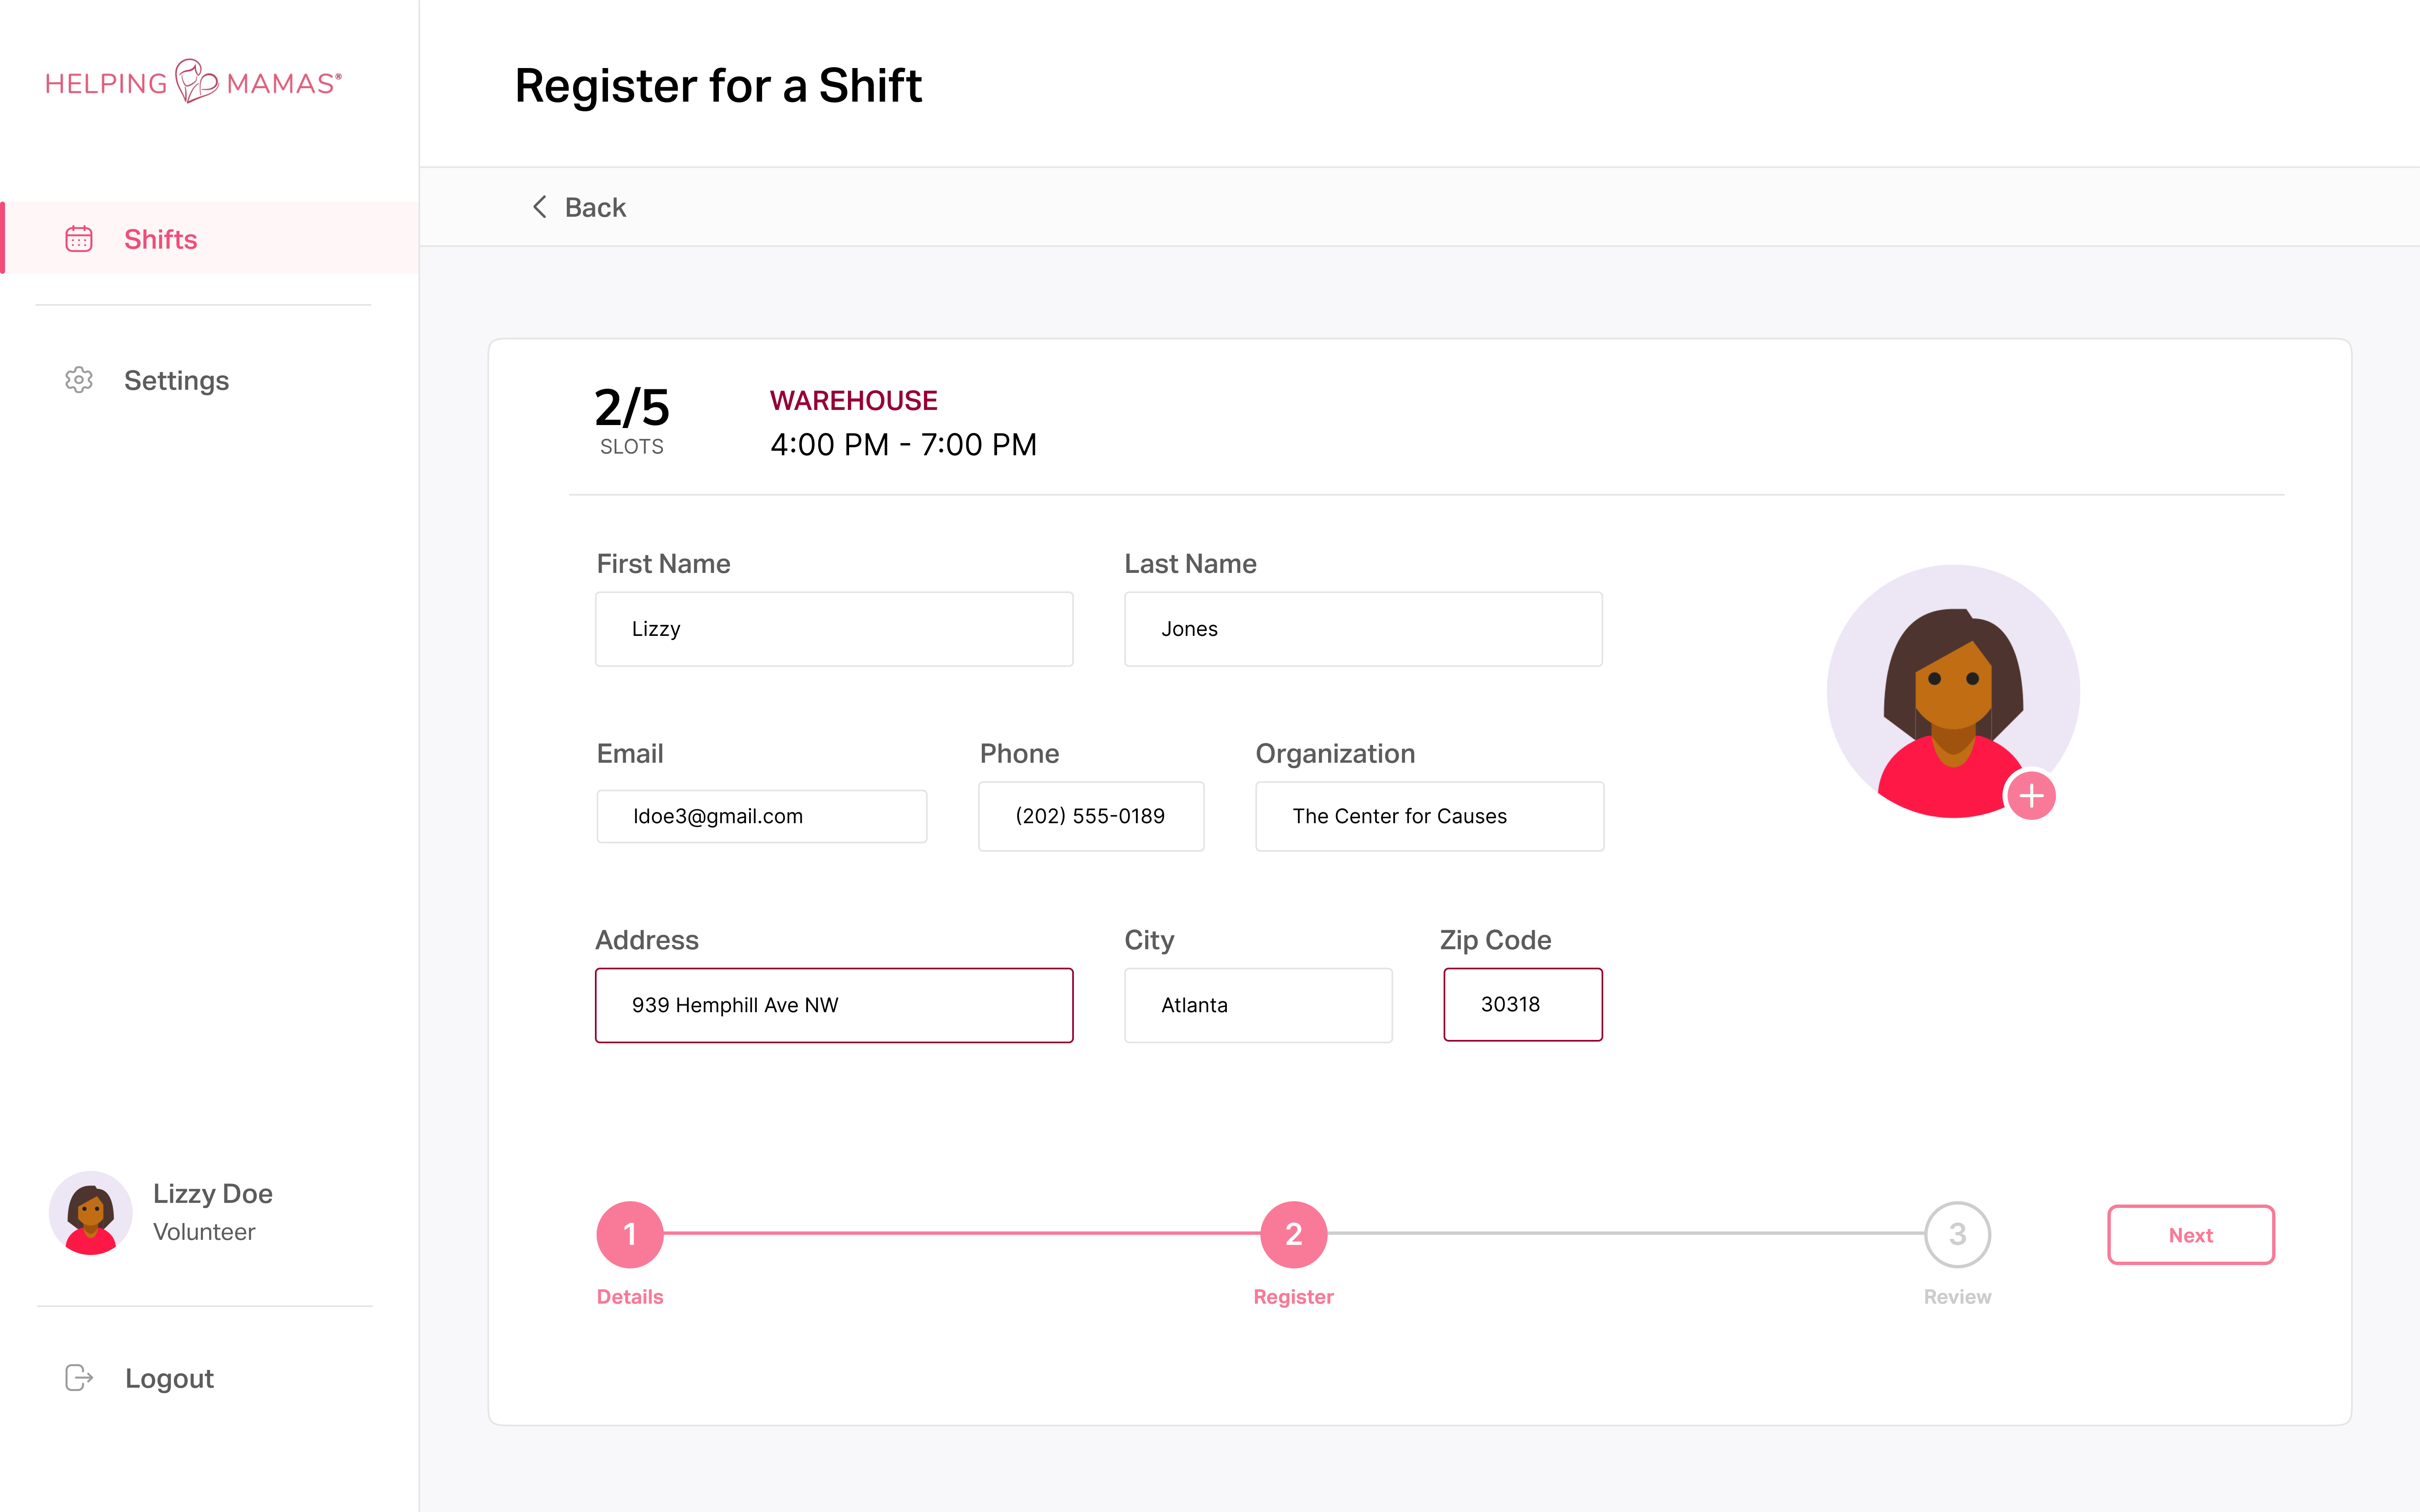The image size is (2420, 1512).
Task: Open the Settings menu item
Action: coord(176,380)
